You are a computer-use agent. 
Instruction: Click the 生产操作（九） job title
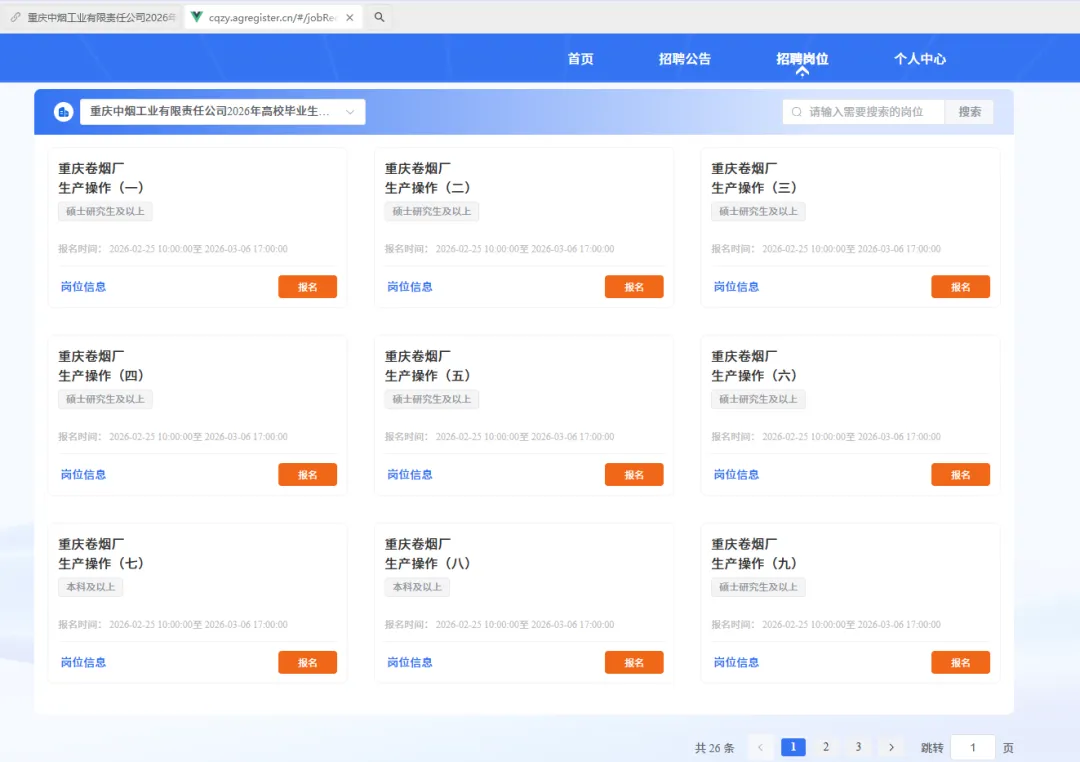(x=754, y=564)
